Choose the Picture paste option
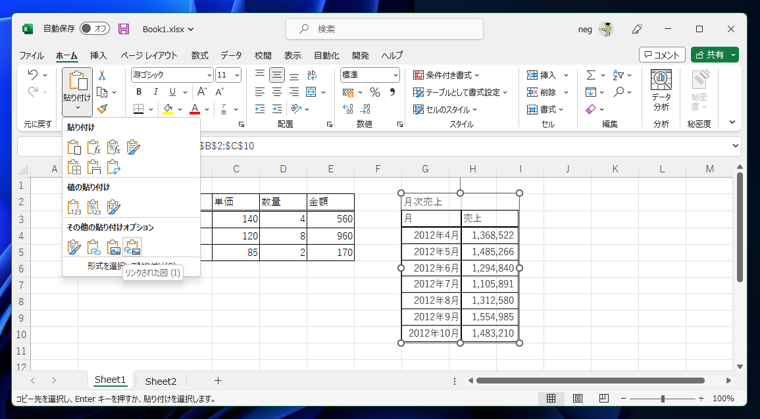Viewport: 760px width, 419px height. click(113, 247)
